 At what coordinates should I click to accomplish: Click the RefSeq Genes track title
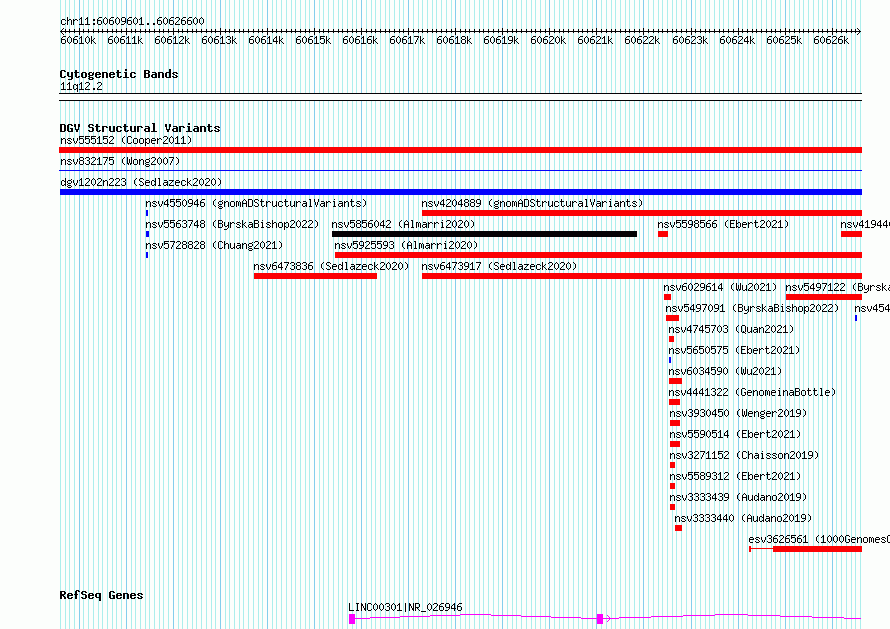point(101,596)
